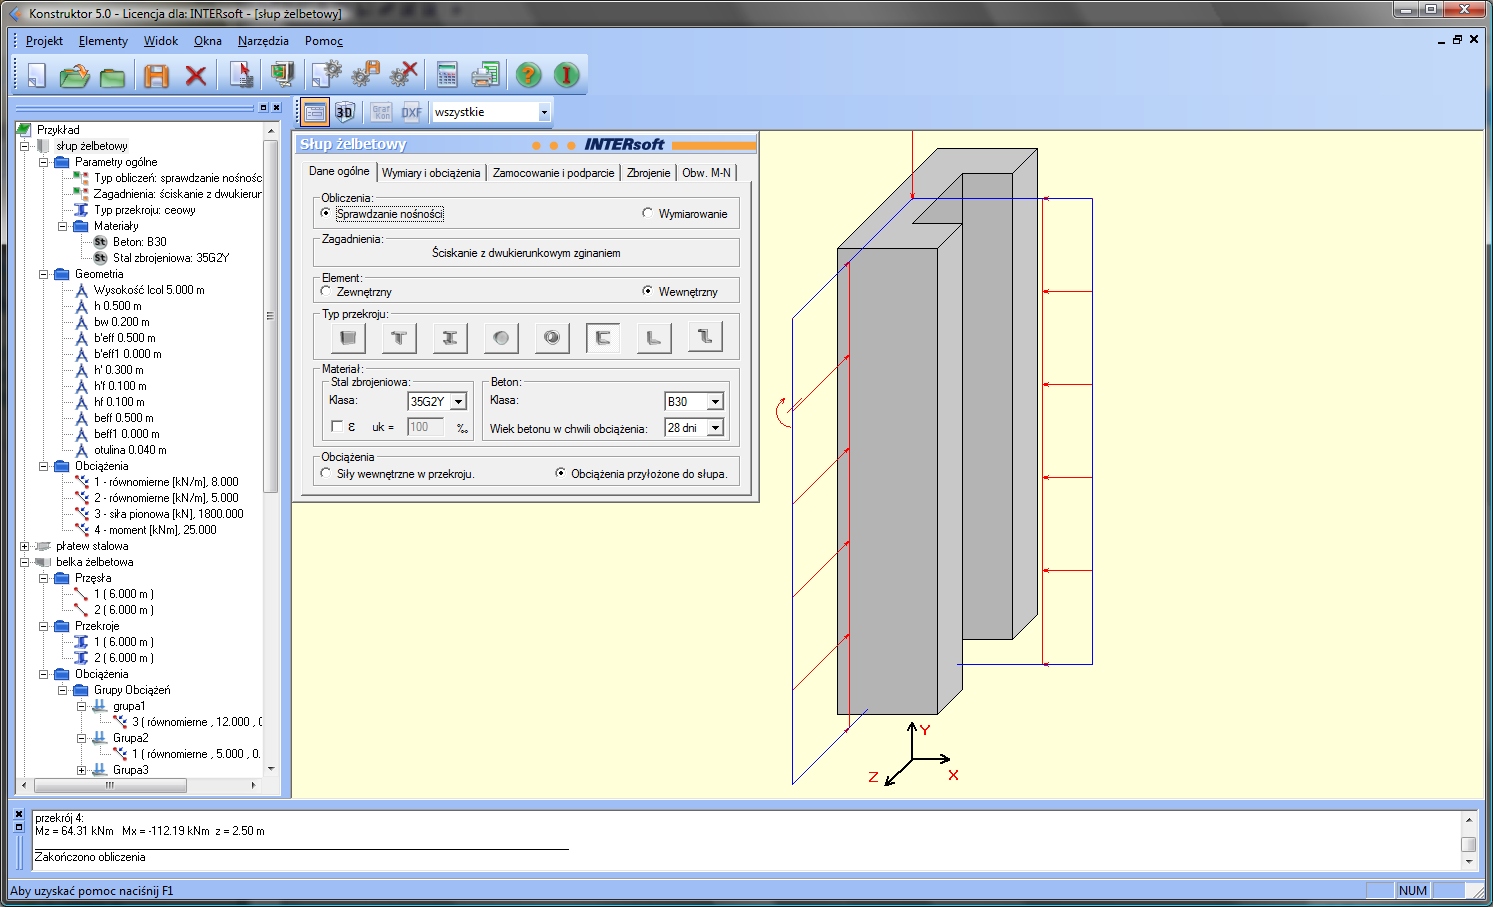Open the Pomoc menu

pos(324,41)
